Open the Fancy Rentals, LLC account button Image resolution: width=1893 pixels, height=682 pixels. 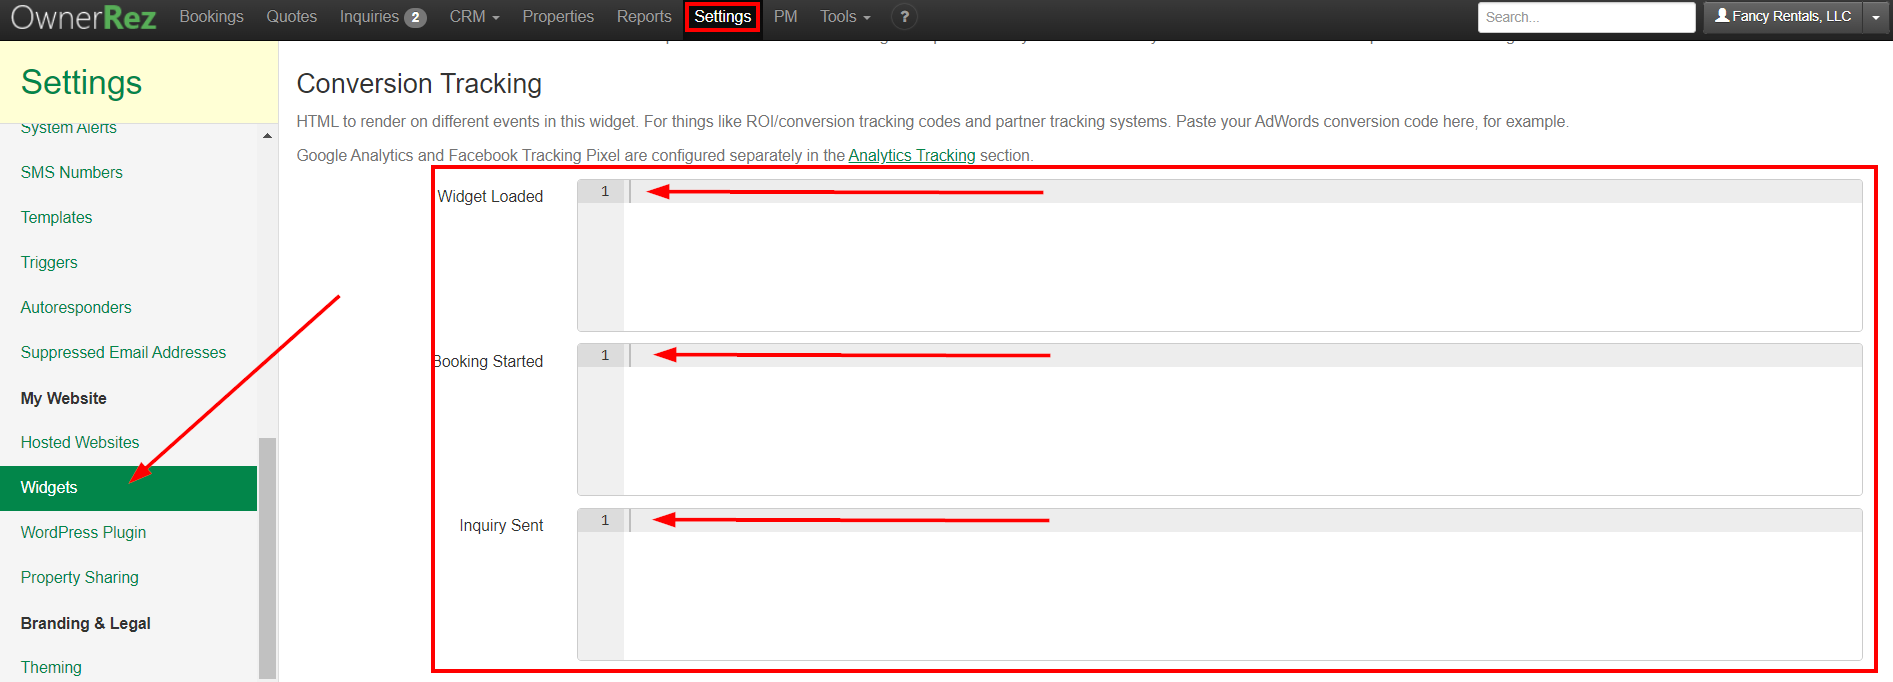1783,17
